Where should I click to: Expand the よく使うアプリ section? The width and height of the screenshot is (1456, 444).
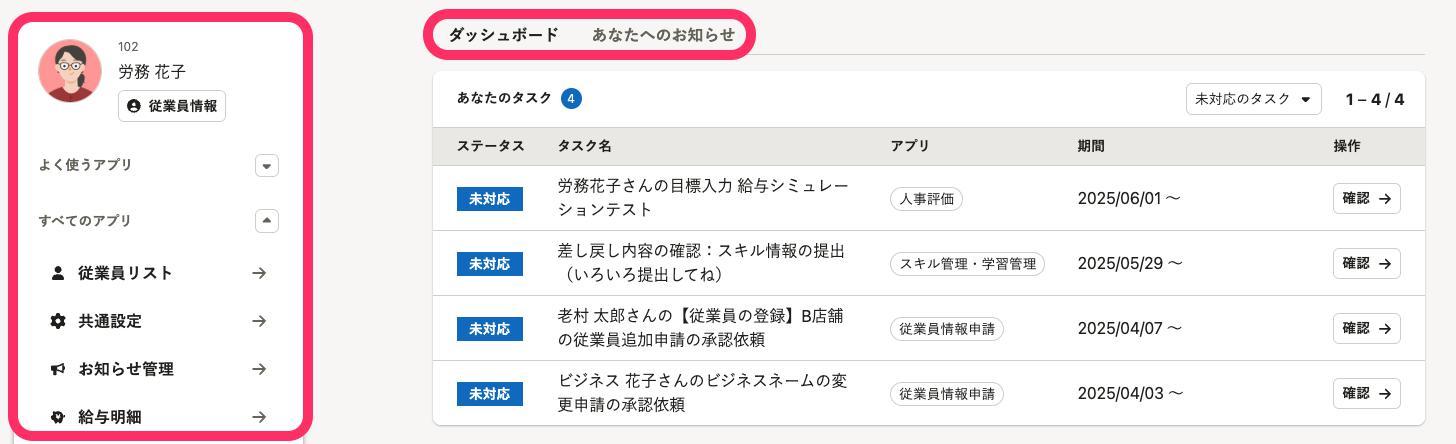pos(267,165)
